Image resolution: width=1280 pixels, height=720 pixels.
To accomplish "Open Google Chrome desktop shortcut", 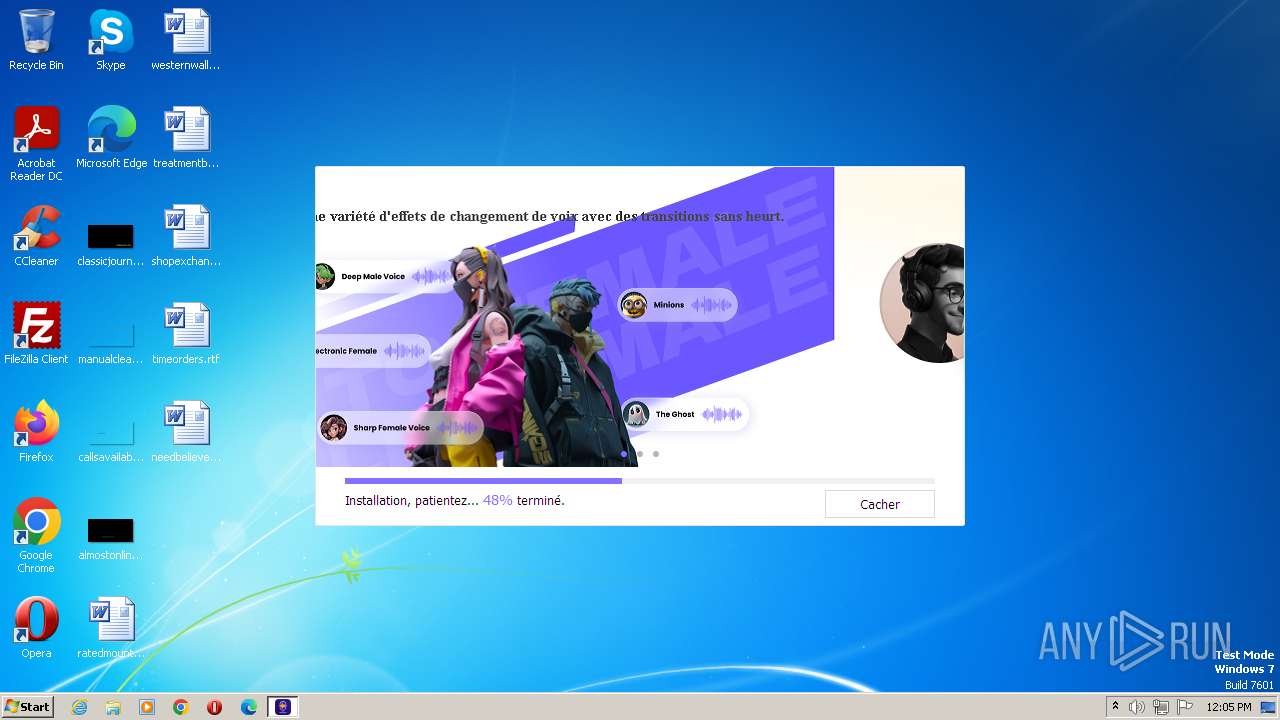I will [x=36, y=536].
